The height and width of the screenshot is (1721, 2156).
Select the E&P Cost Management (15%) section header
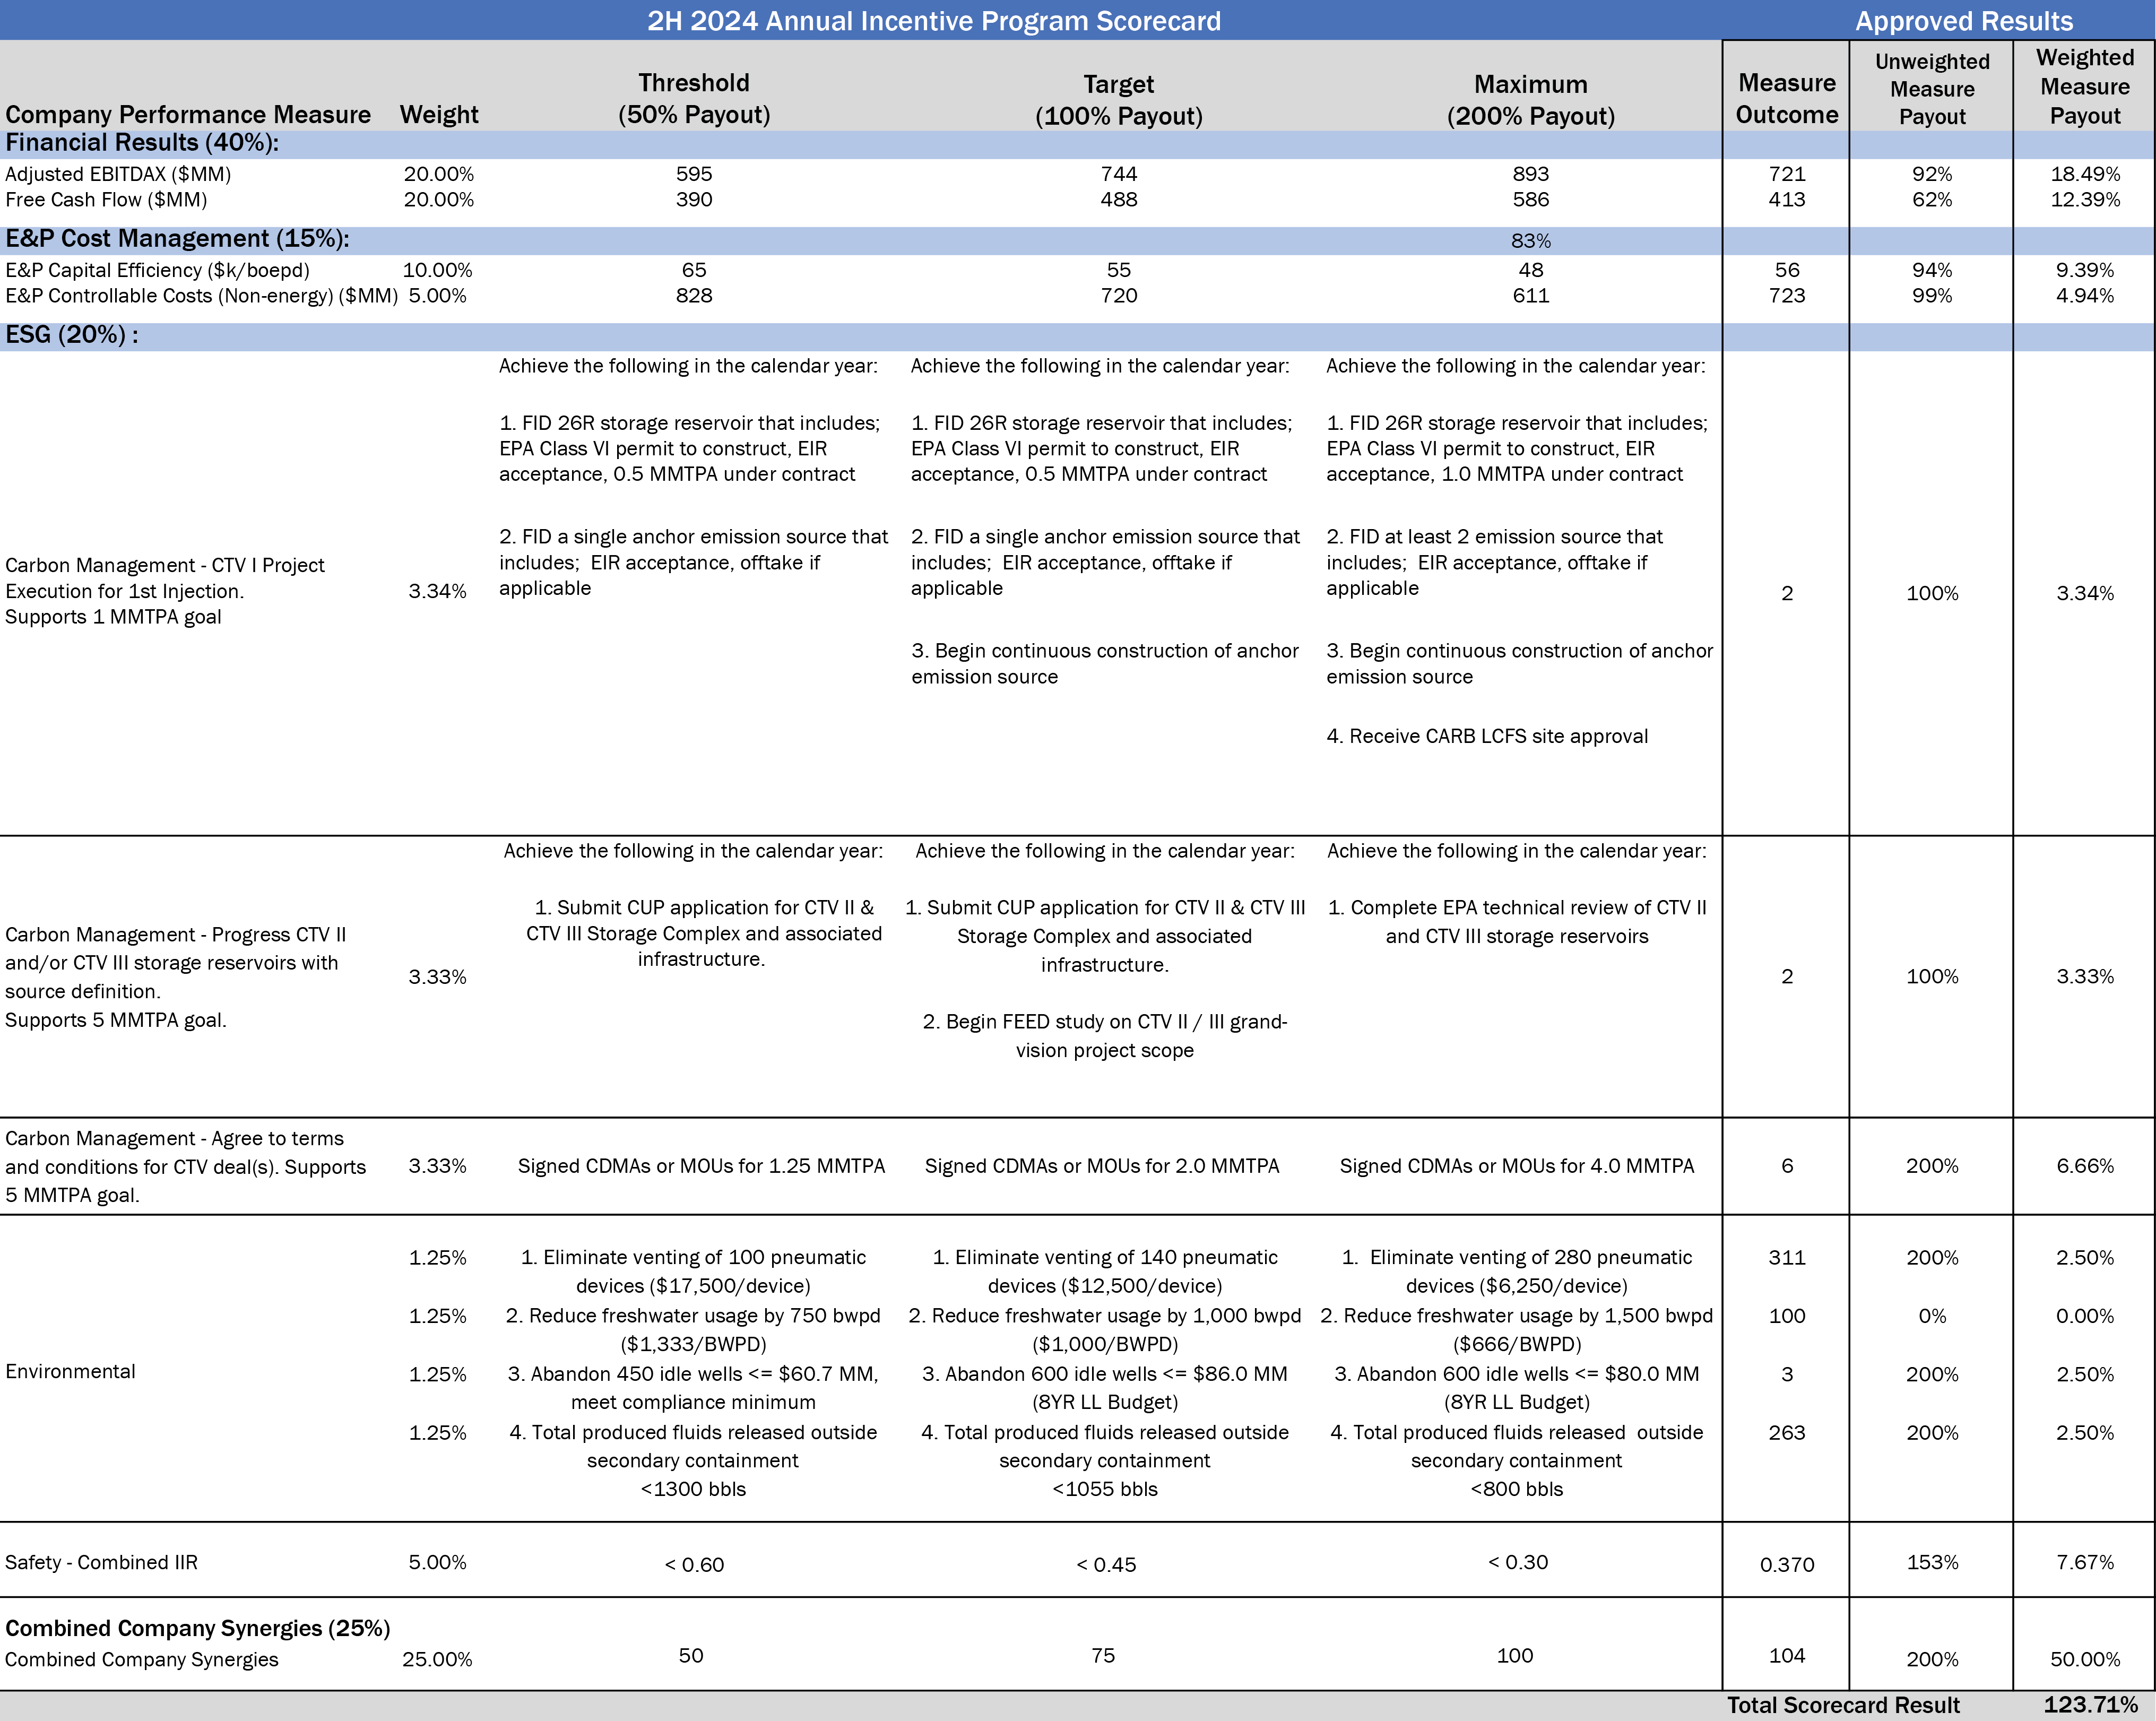click(177, 239)
